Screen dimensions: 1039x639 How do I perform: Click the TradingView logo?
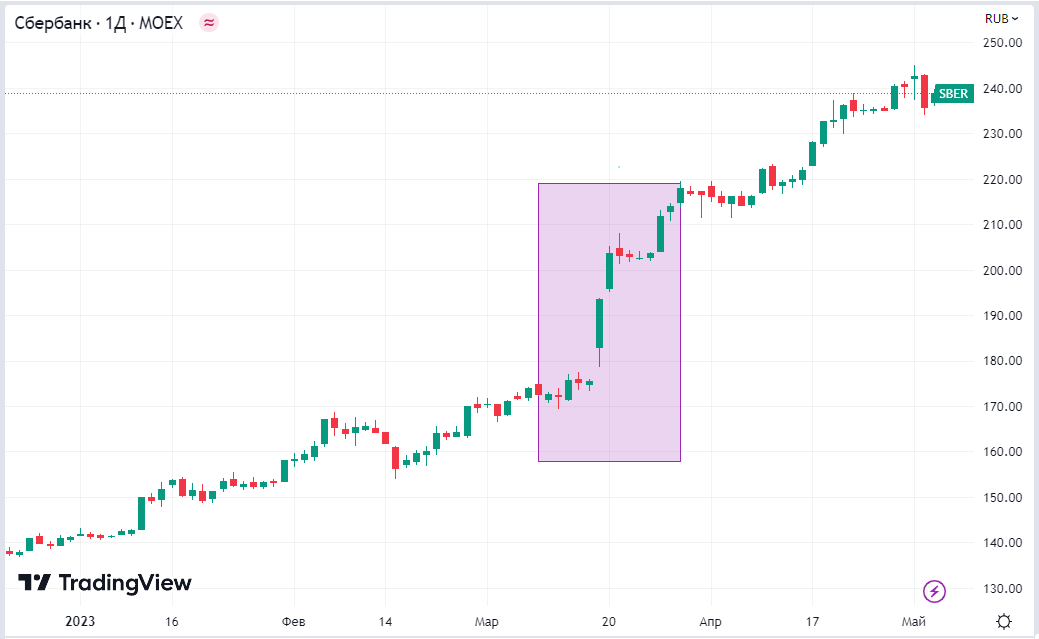click(105, 583)
